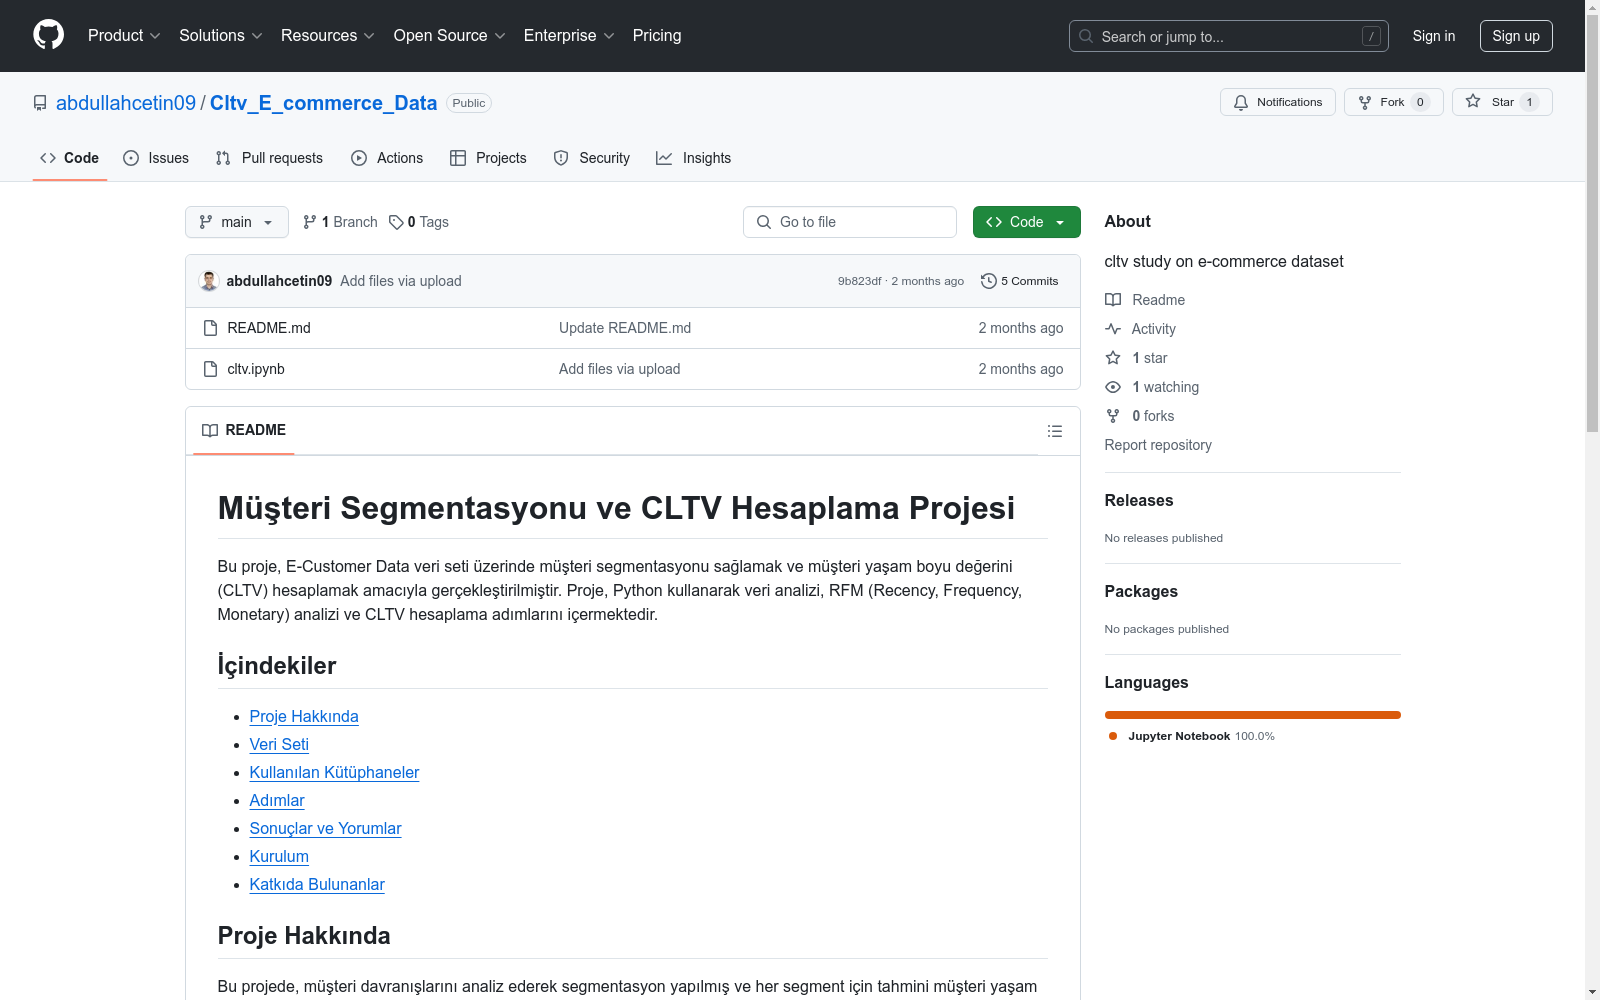Screen dimensions: 1600x1000
Task: Open the Security tab
Action: pos(592,158)
